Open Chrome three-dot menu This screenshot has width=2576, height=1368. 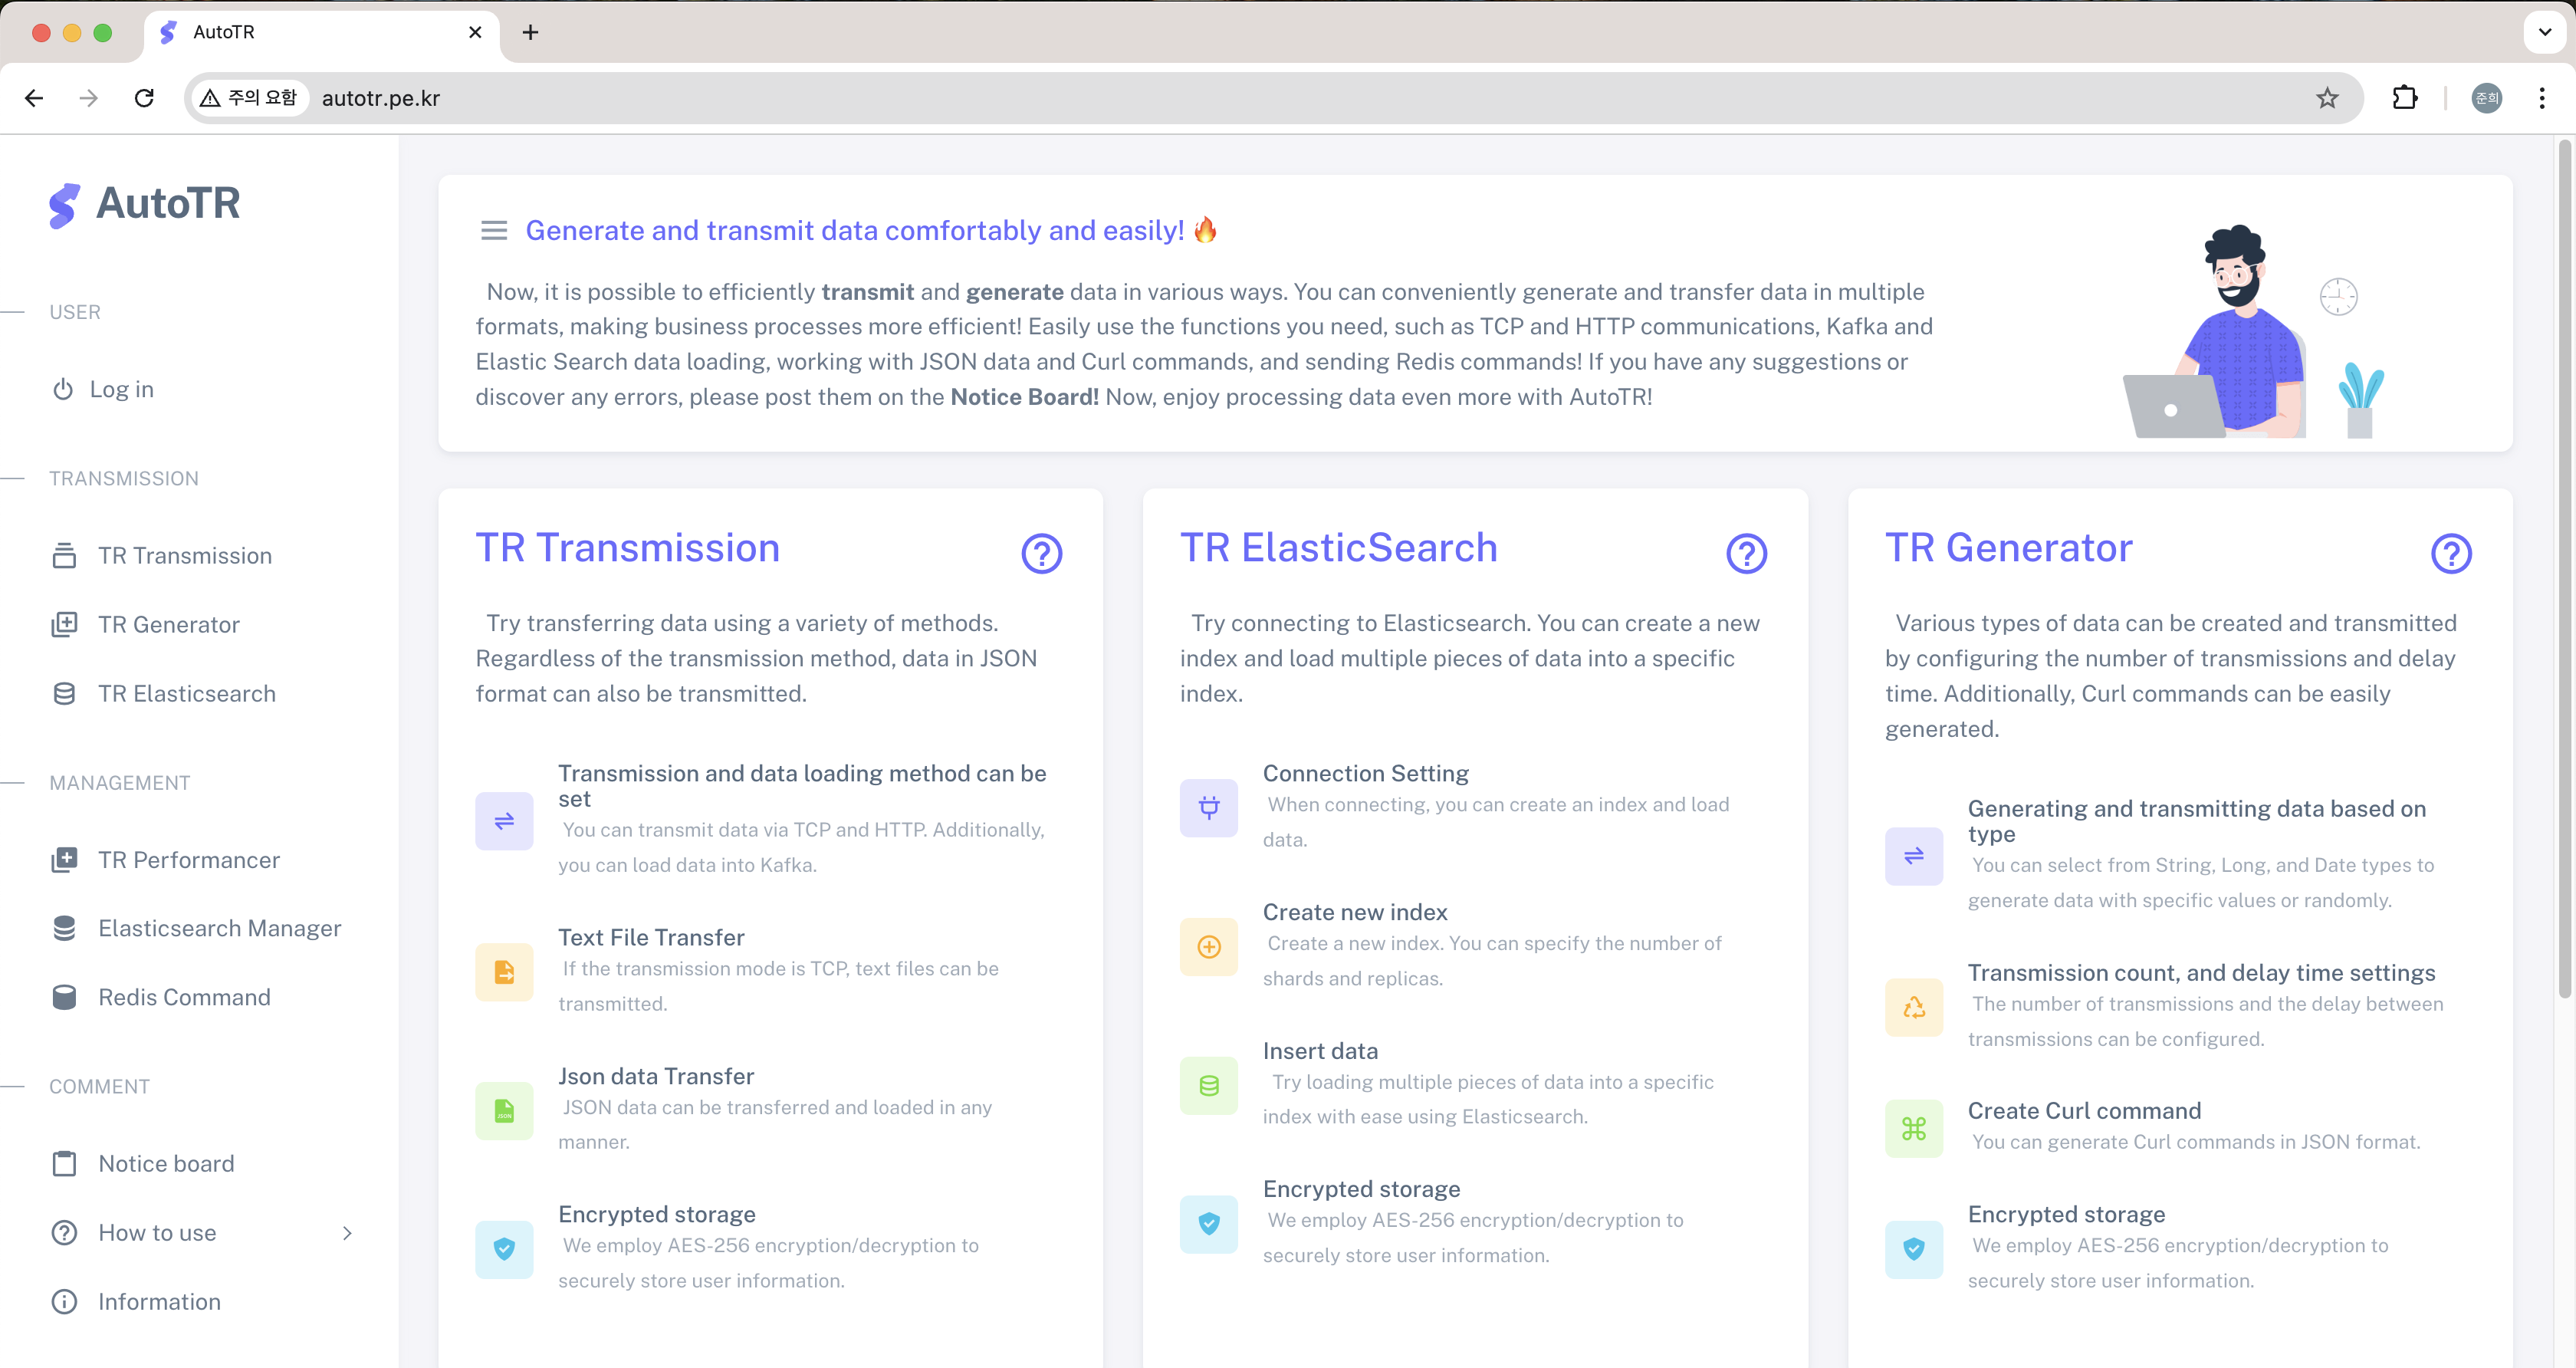(2541, 98)
